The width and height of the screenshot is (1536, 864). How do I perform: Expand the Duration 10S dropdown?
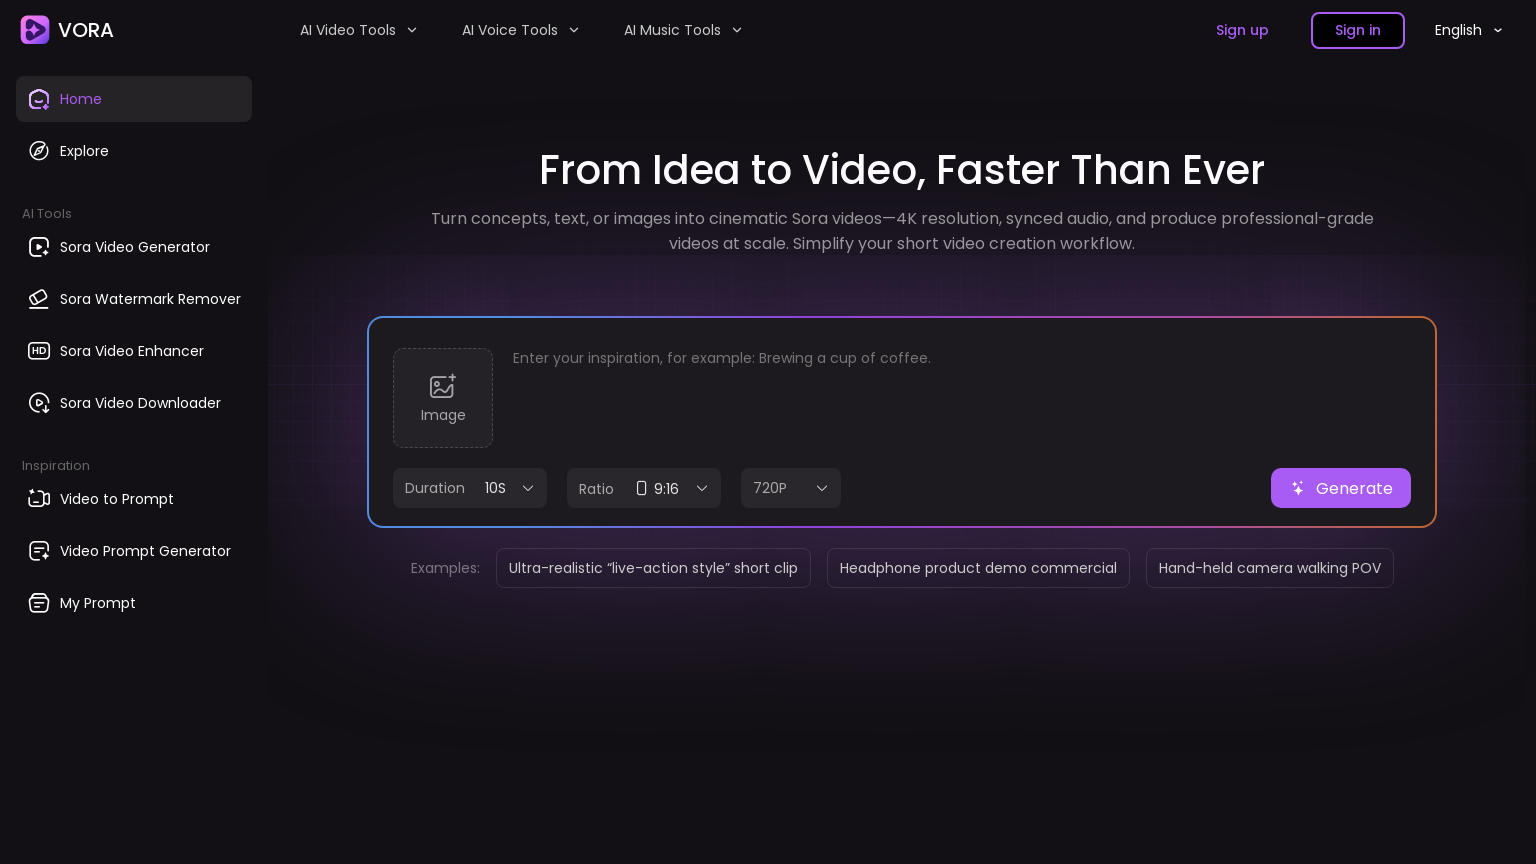tap(470, 488)
